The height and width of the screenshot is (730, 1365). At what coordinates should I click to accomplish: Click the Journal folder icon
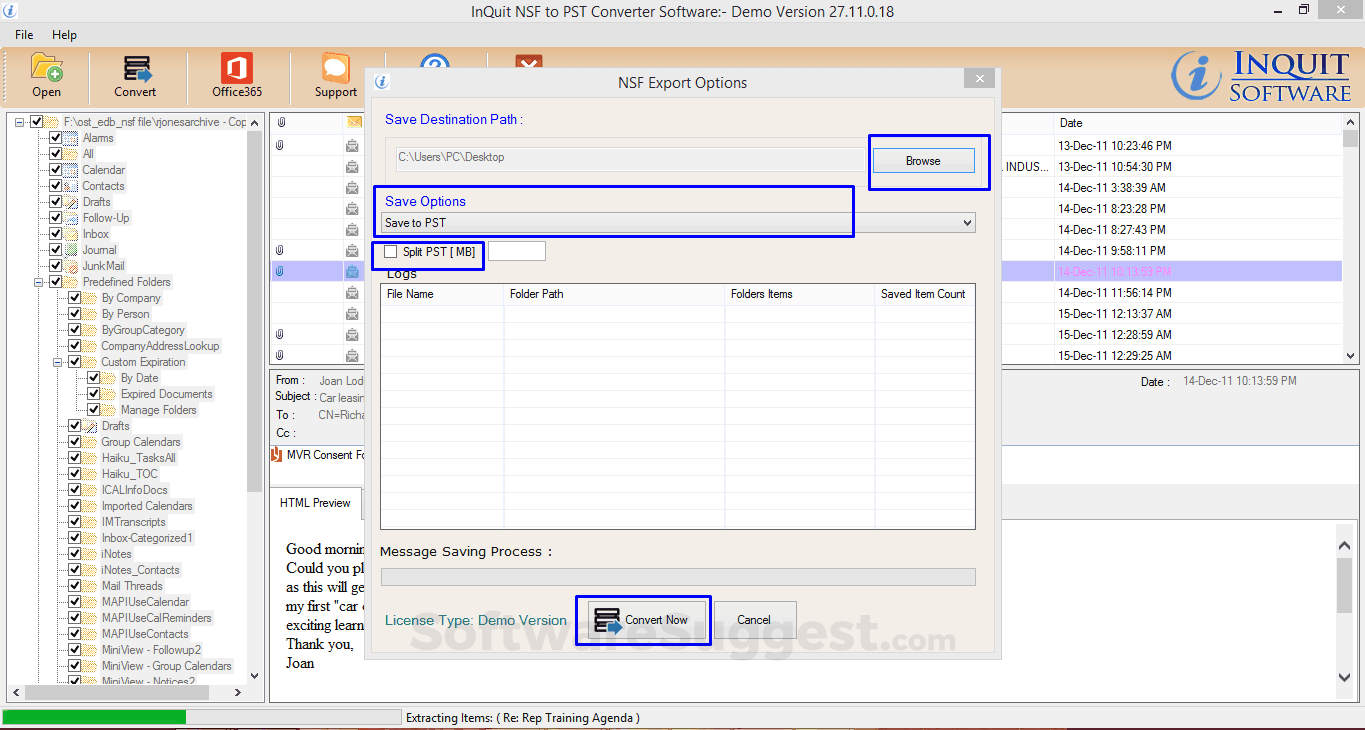71,250
